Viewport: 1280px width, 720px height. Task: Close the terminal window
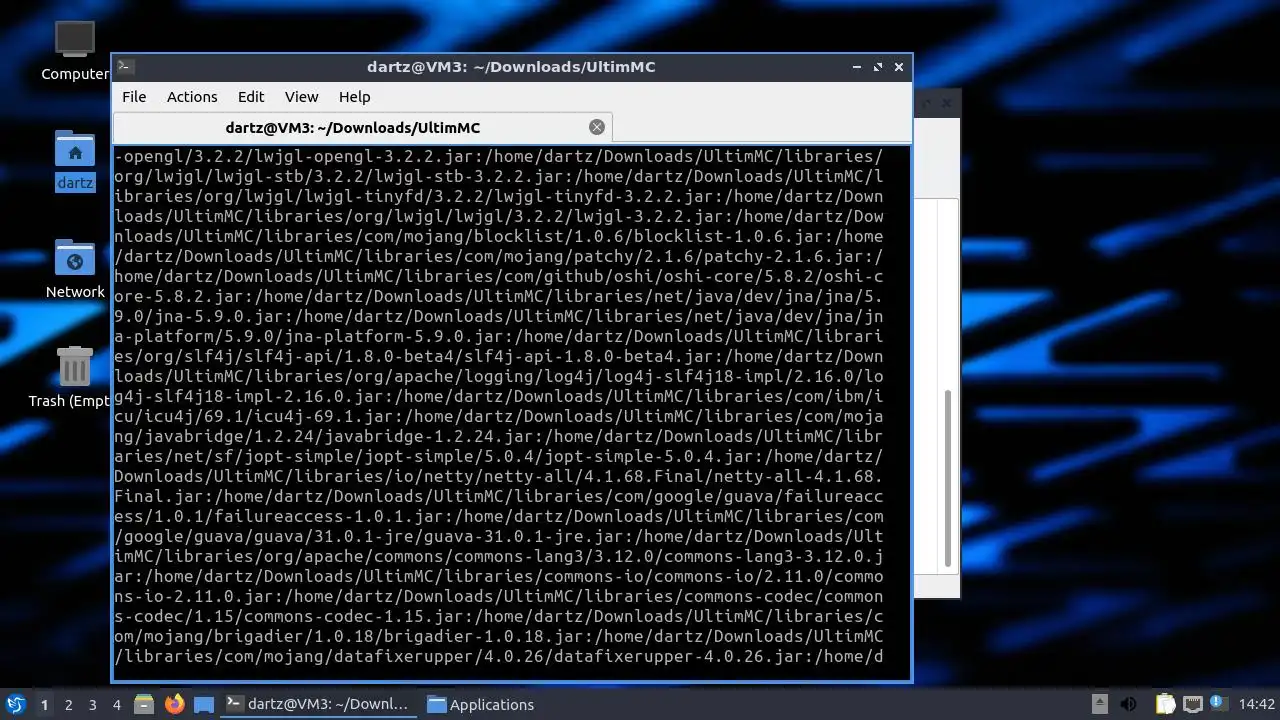(x=899, y=67)
